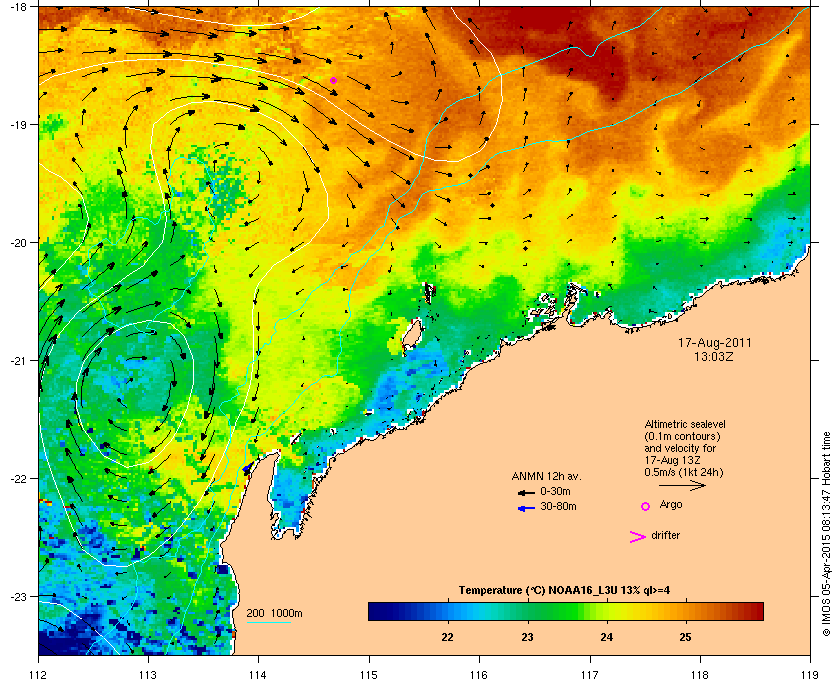Click the cyan 200 1000m isobath legend line
The height and width of the screenshot is (680, 840).
click(x=268, y=623)
